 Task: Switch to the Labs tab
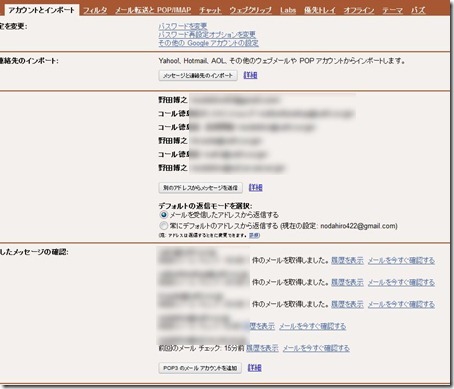tap(288, 10)
